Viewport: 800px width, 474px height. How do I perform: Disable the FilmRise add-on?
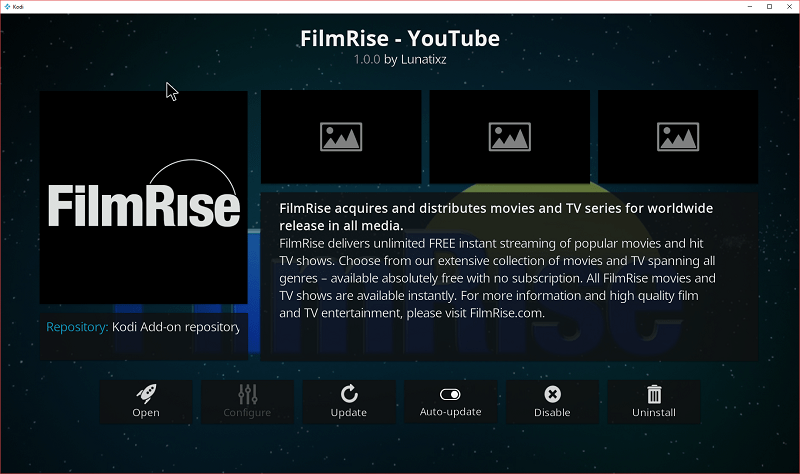[552, 402]
